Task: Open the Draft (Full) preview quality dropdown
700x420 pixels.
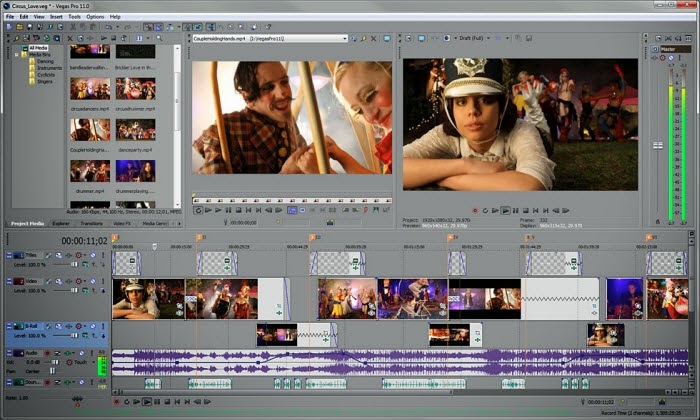Action: click(488, 38)
